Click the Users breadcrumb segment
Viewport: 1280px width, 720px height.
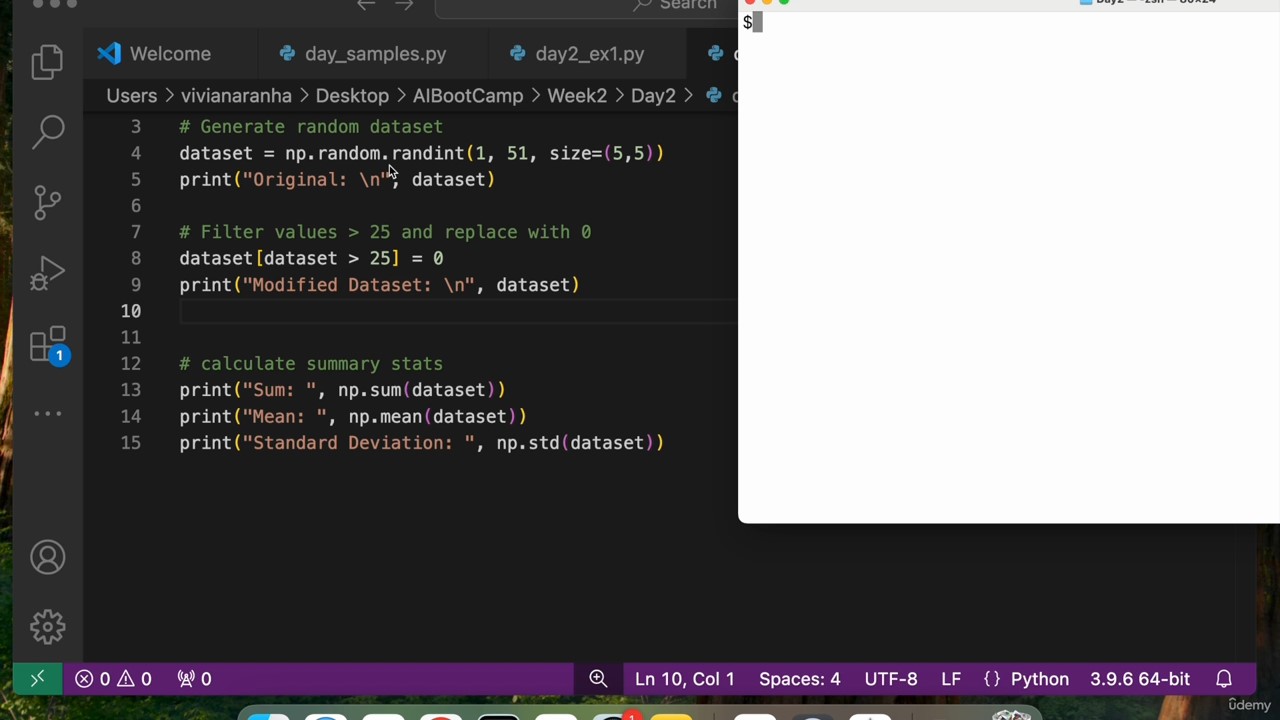pos(131,96)
